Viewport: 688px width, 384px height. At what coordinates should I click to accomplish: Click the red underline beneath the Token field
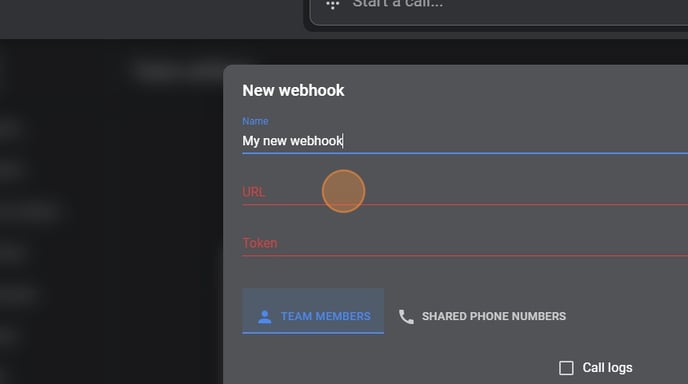click(465, 255)
